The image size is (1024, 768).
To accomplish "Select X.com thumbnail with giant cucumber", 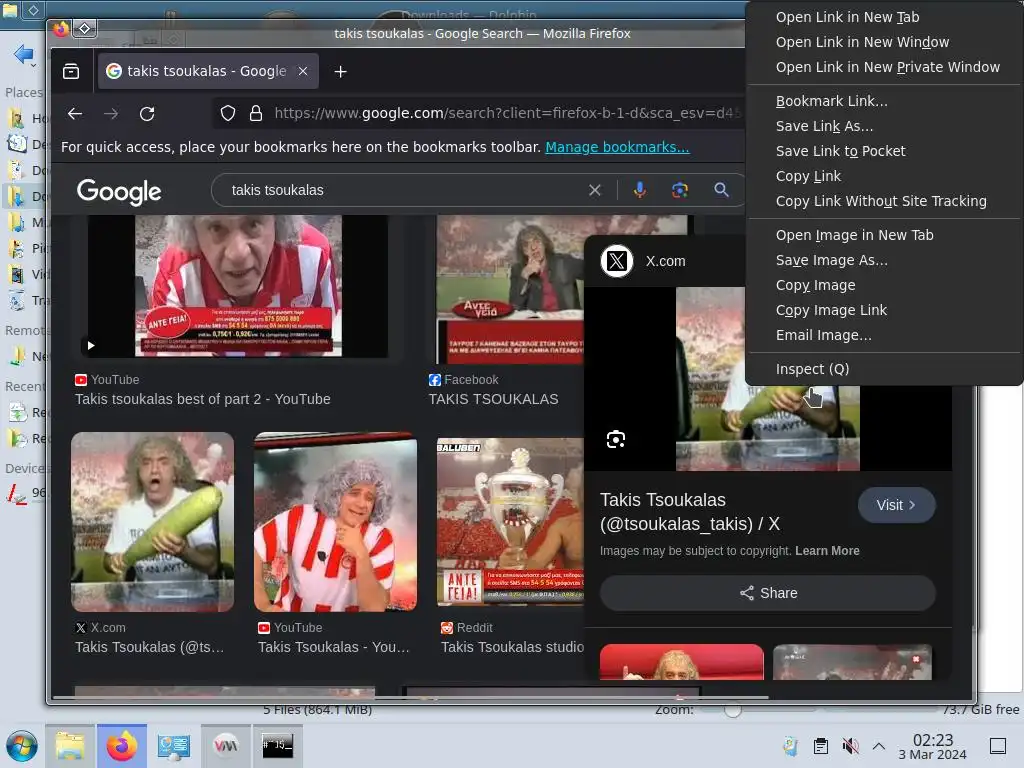I will point(152,522).
